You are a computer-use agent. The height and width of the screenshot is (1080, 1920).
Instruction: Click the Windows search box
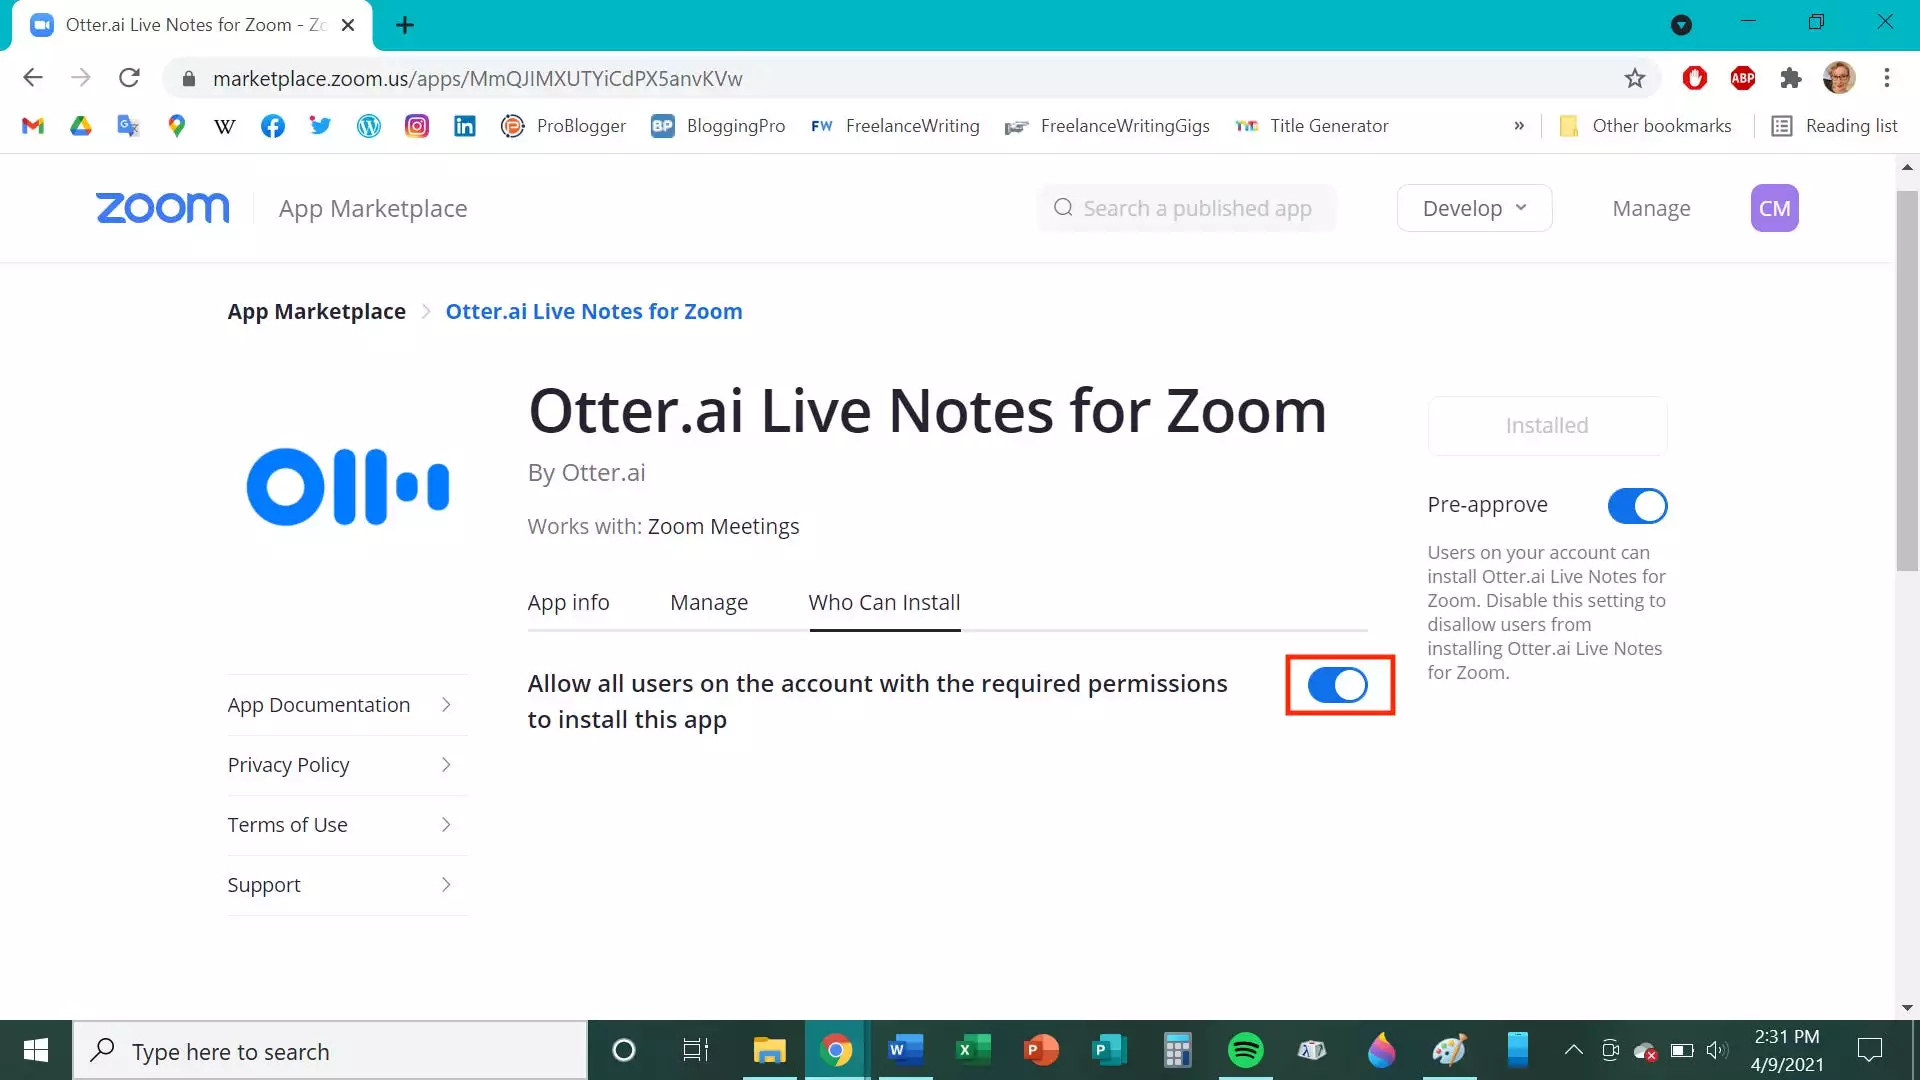tap(330, 1051)
